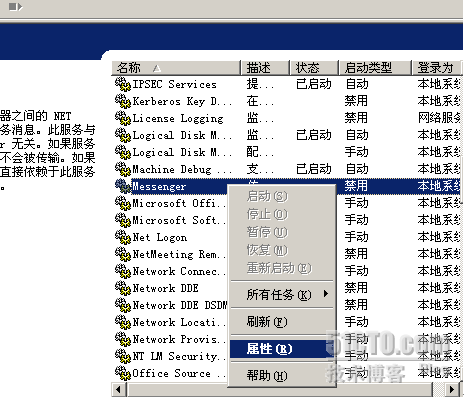Select 帮助(H) in the context menu
464x397 pixels.
pos(282,376)
